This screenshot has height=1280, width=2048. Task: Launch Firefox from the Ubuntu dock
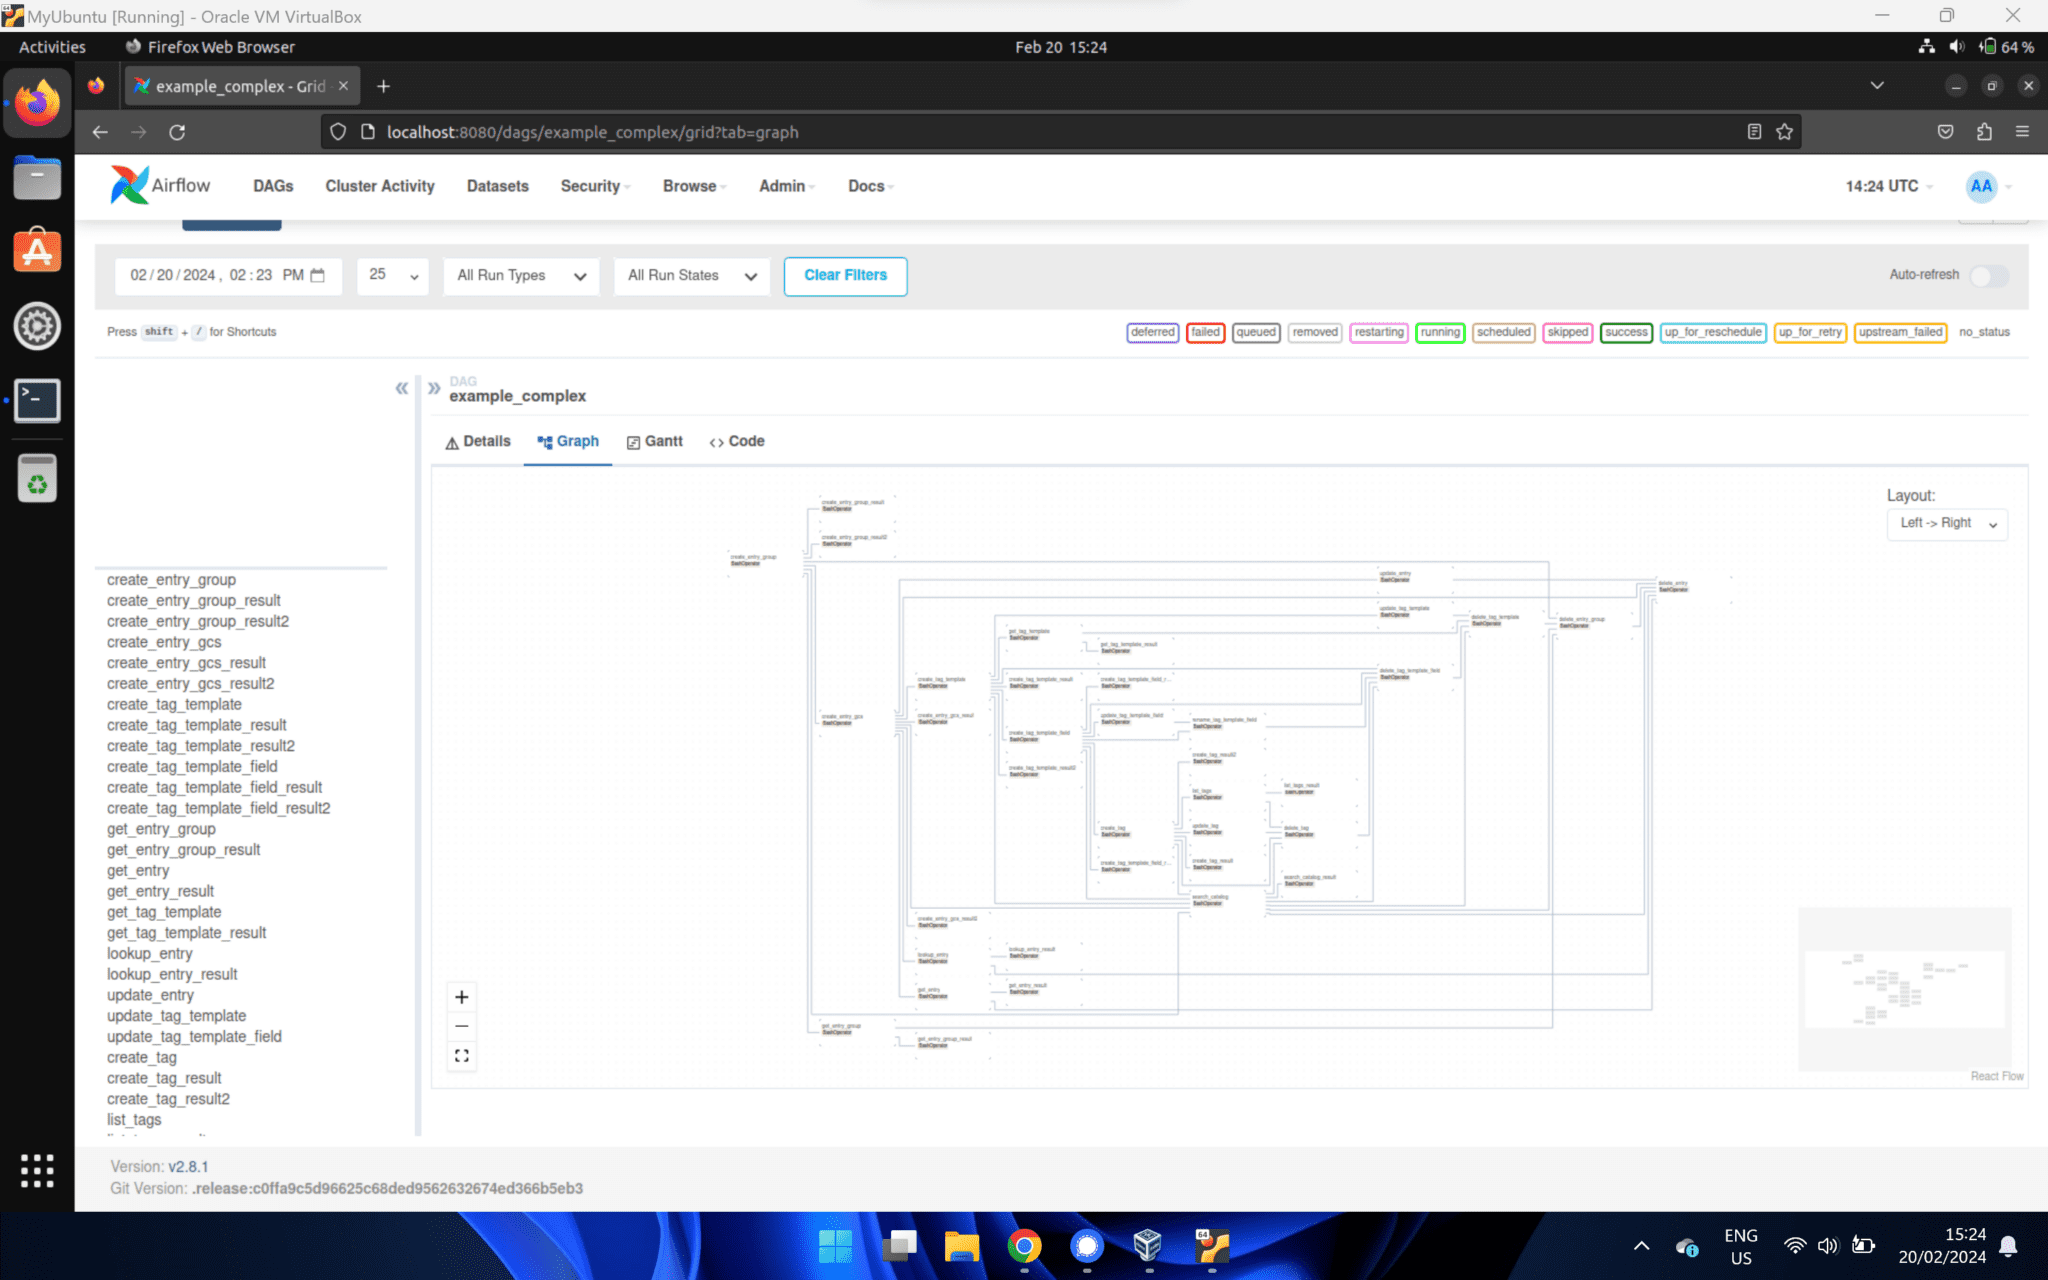pos(37,101)
